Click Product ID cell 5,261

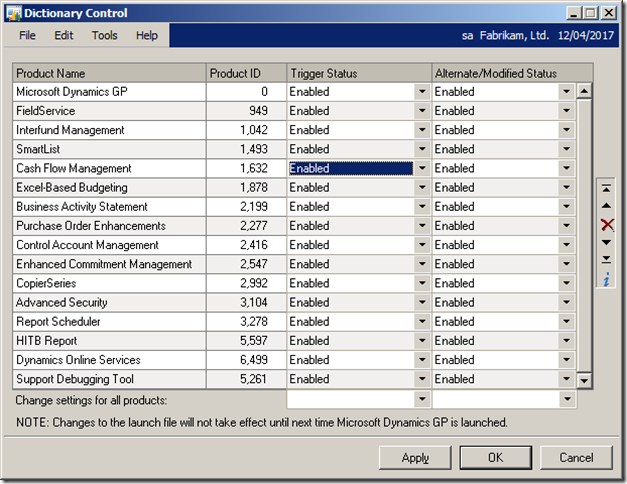click(x=246, y=379)
